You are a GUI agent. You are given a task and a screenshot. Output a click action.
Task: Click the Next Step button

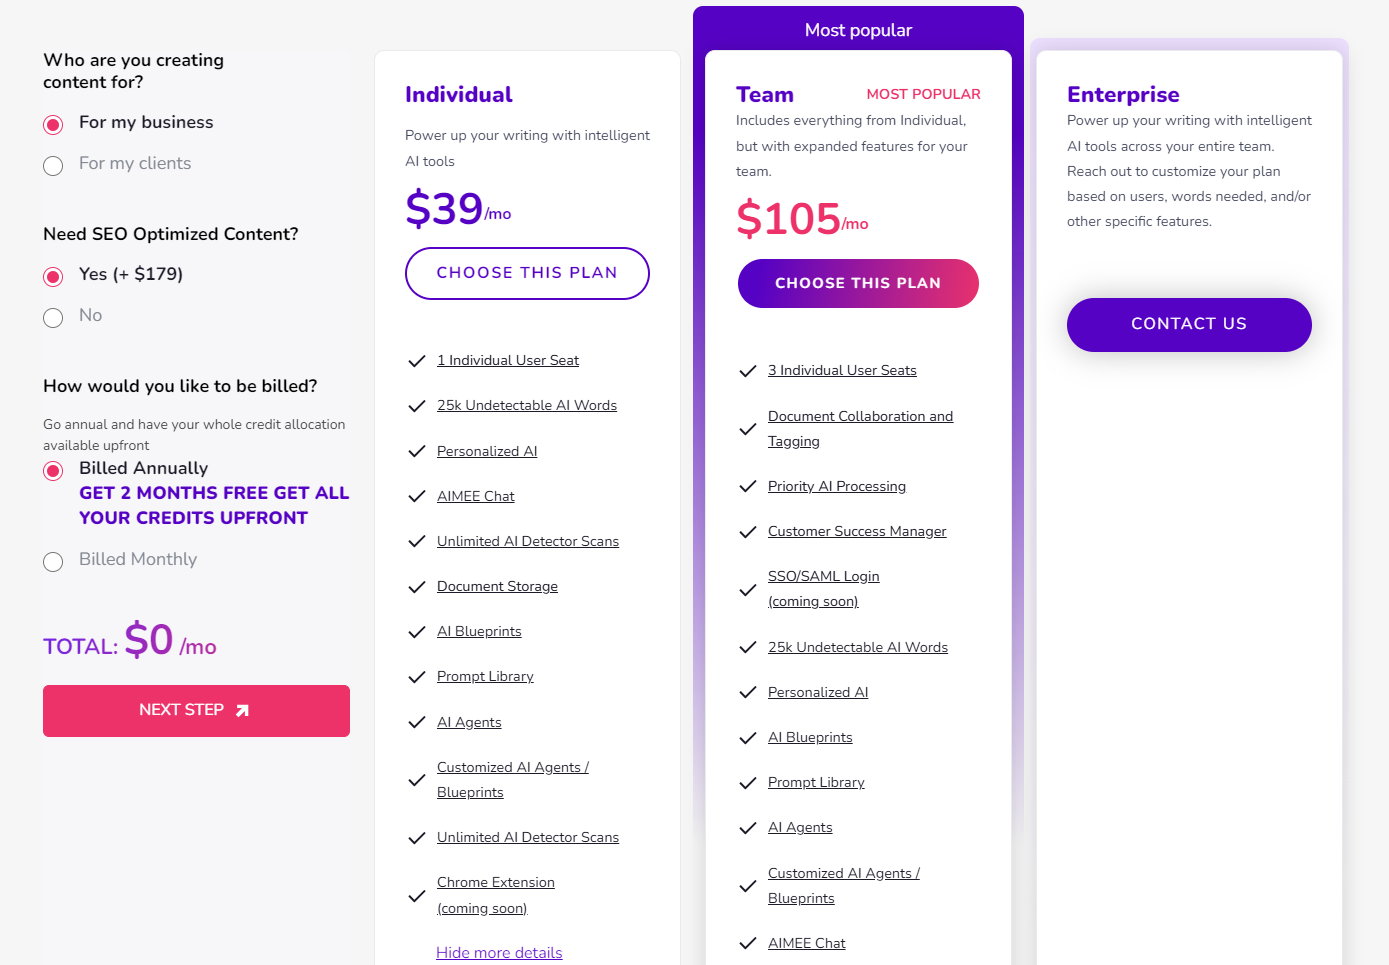coord(196,710)
